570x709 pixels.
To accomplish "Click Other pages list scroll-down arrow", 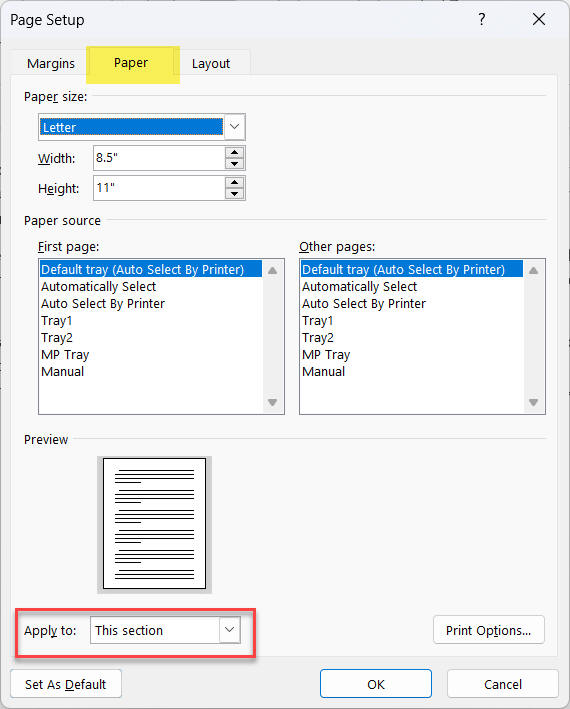I will pos(533,402).
